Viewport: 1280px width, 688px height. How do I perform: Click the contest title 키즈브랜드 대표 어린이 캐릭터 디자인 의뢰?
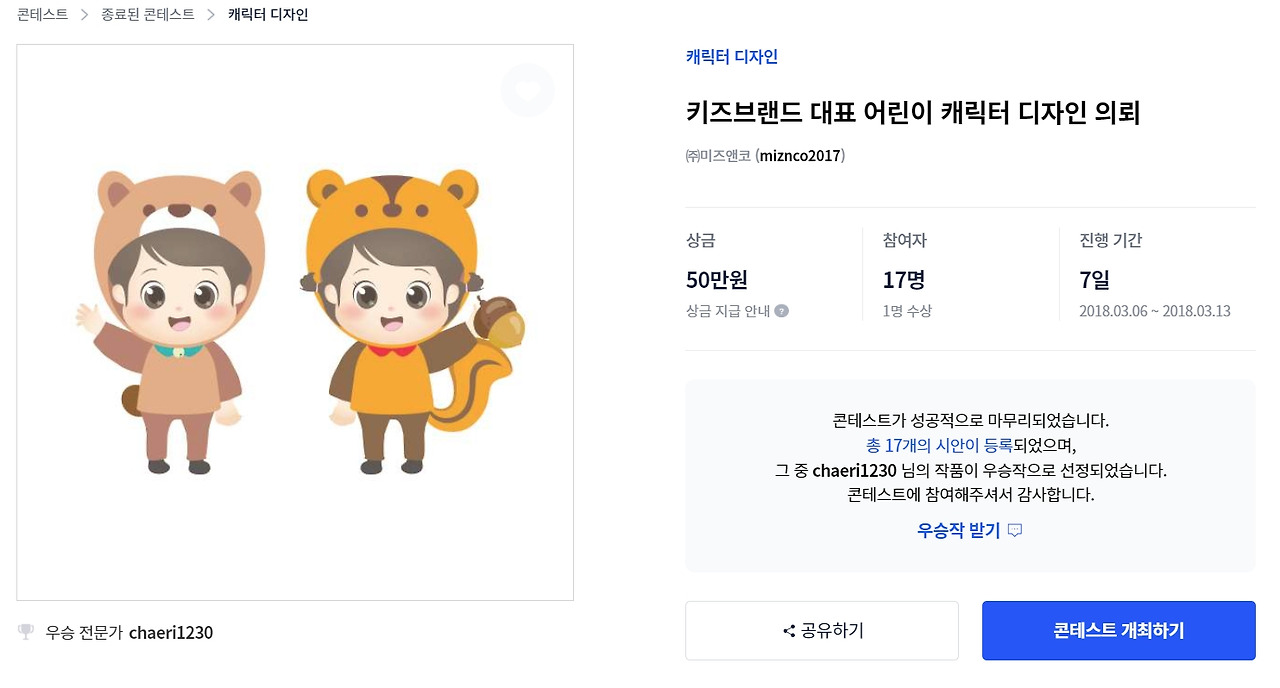912,112
